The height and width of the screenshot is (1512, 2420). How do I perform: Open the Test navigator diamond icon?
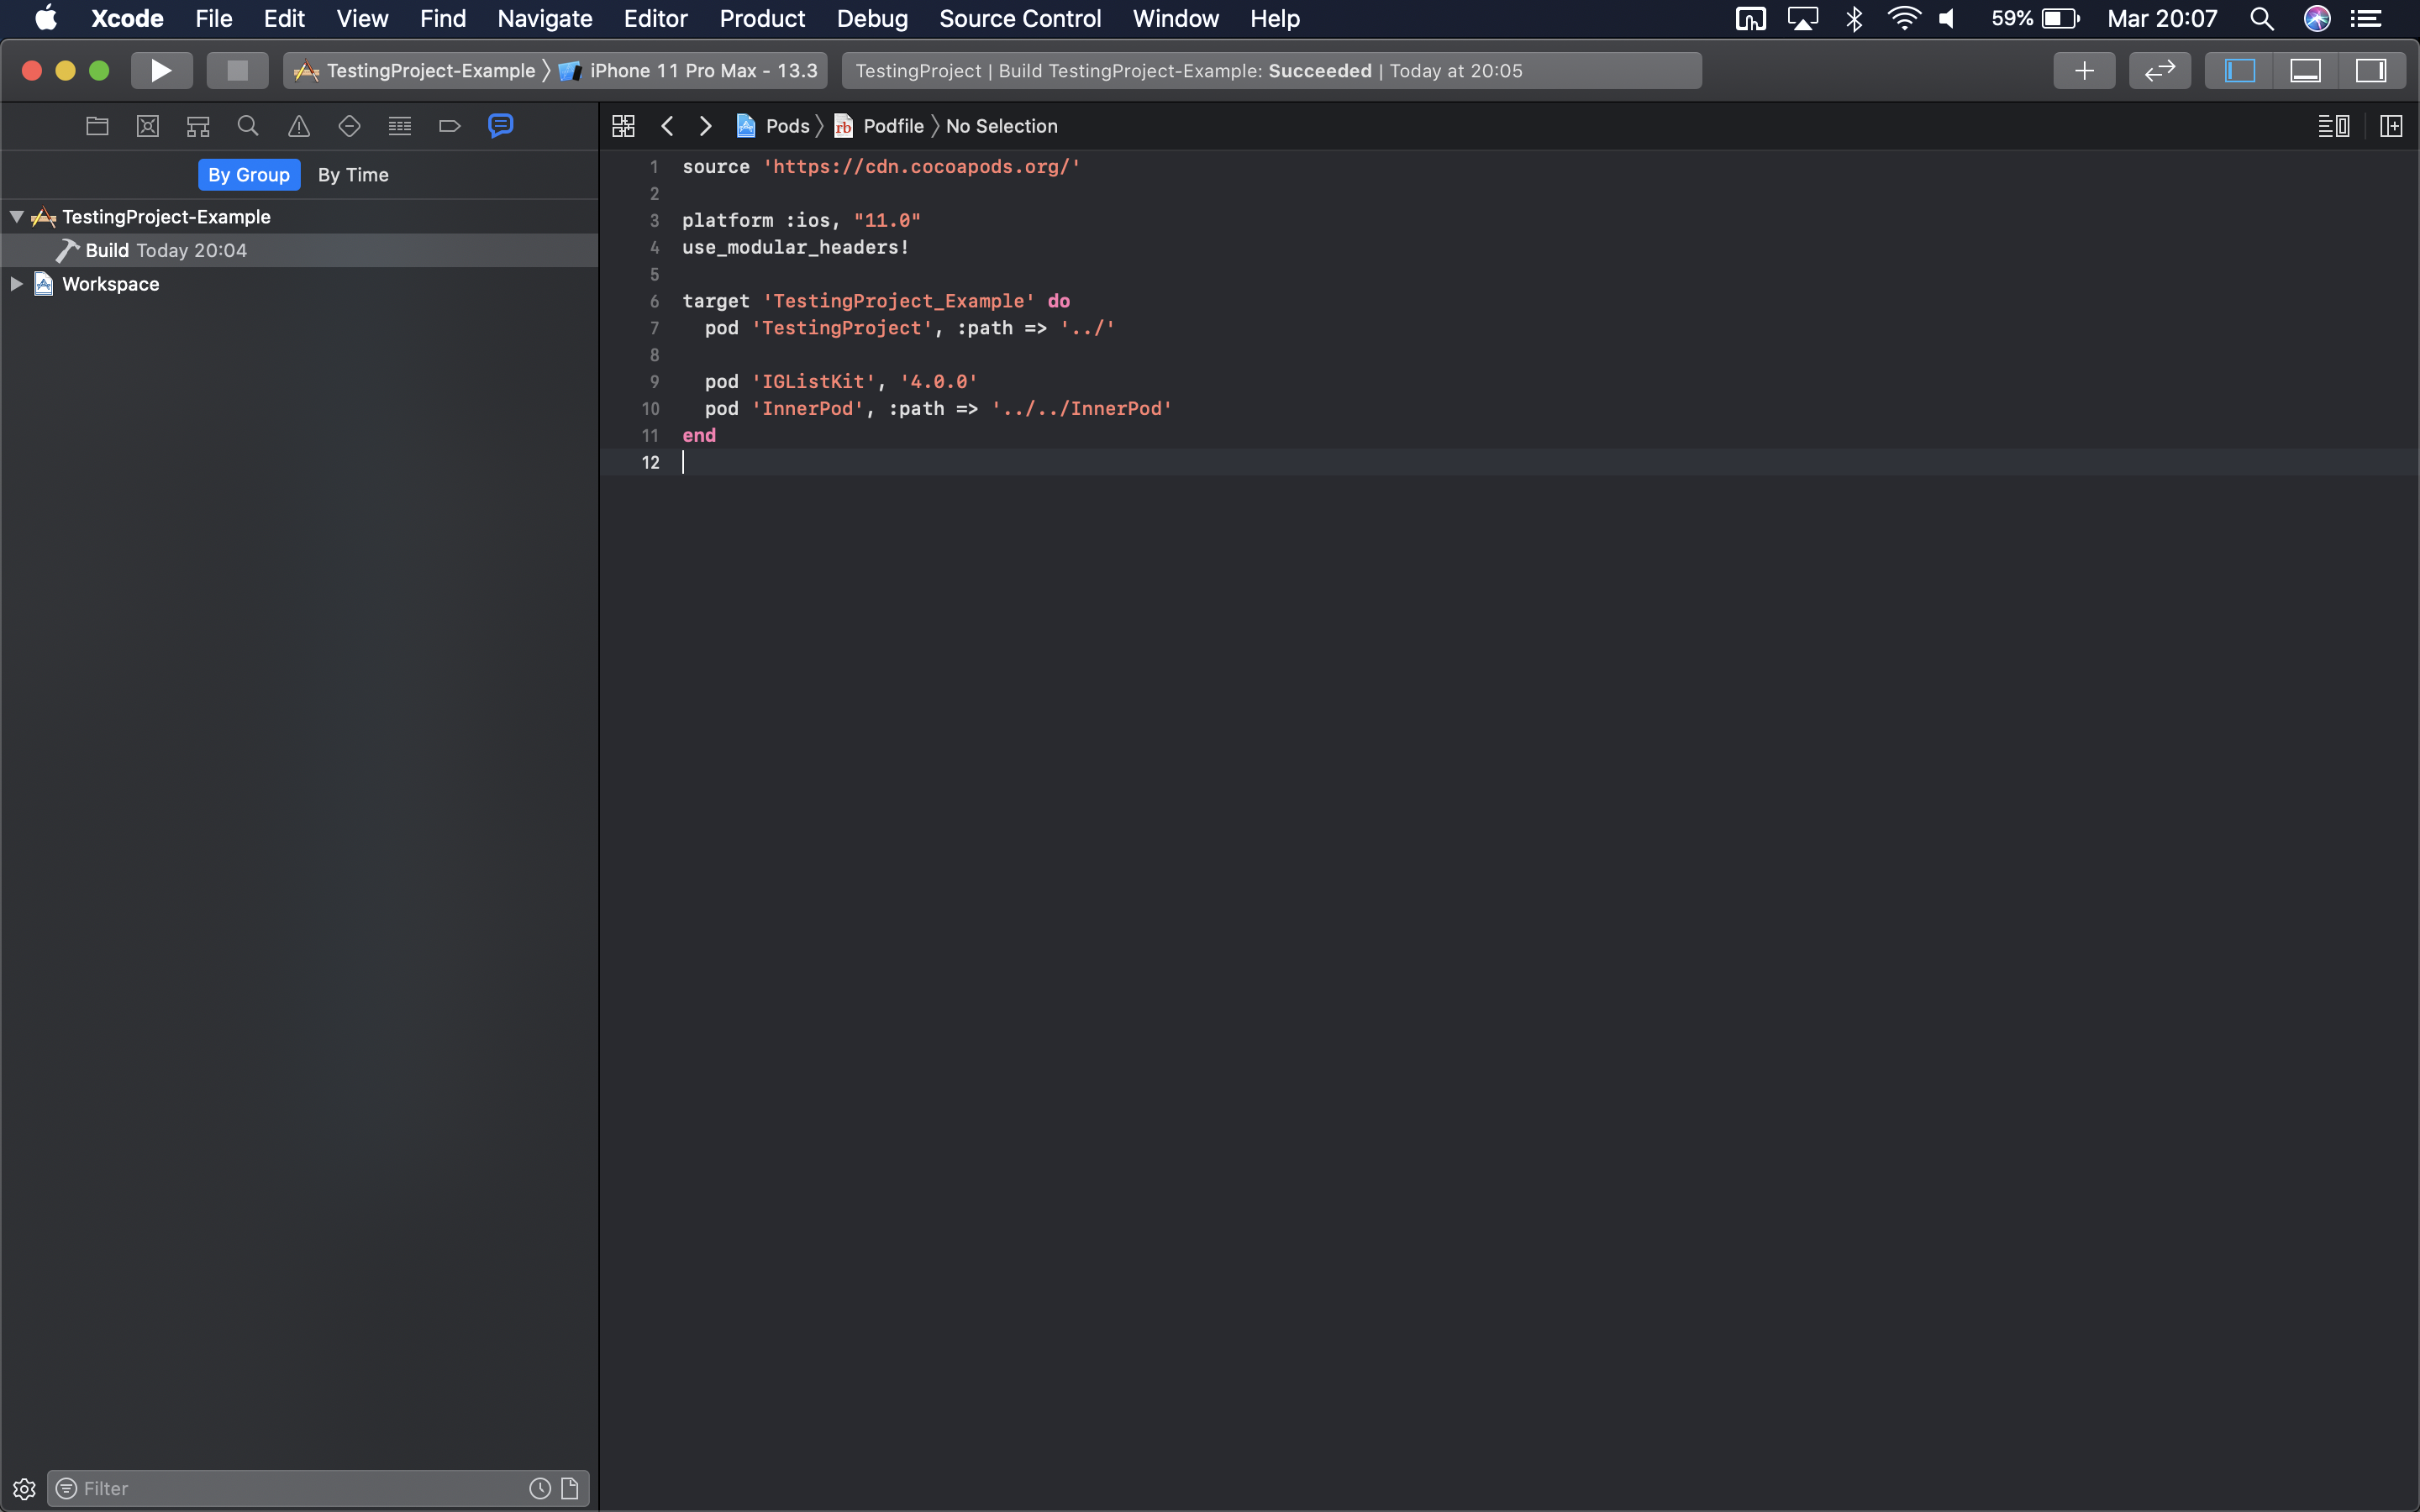point(349,126)
